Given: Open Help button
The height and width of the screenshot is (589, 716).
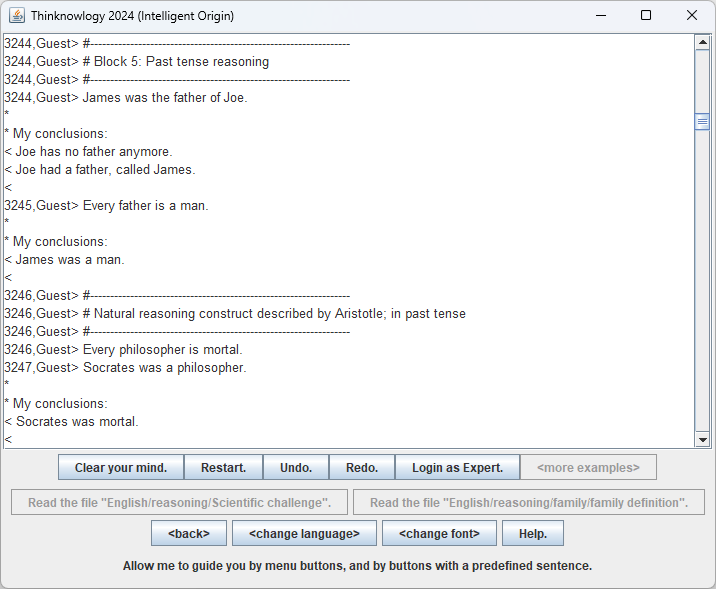Looking at the screenshot, I should (533, 533).
